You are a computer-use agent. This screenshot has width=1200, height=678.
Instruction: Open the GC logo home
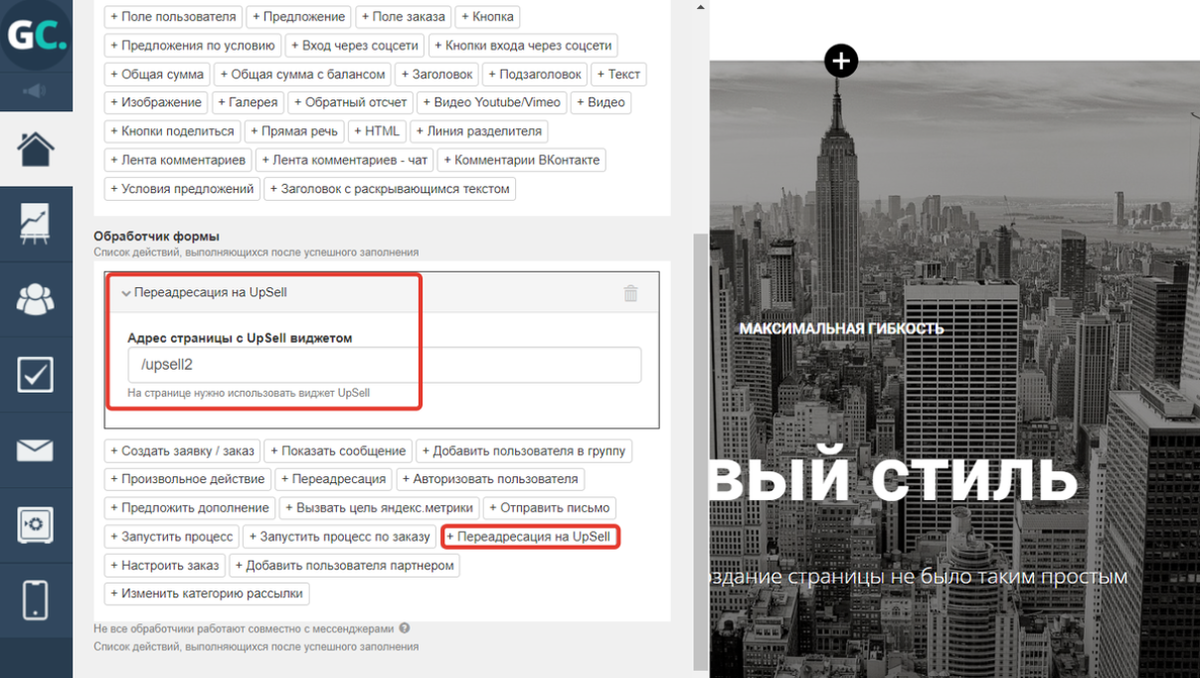point(36,35)
